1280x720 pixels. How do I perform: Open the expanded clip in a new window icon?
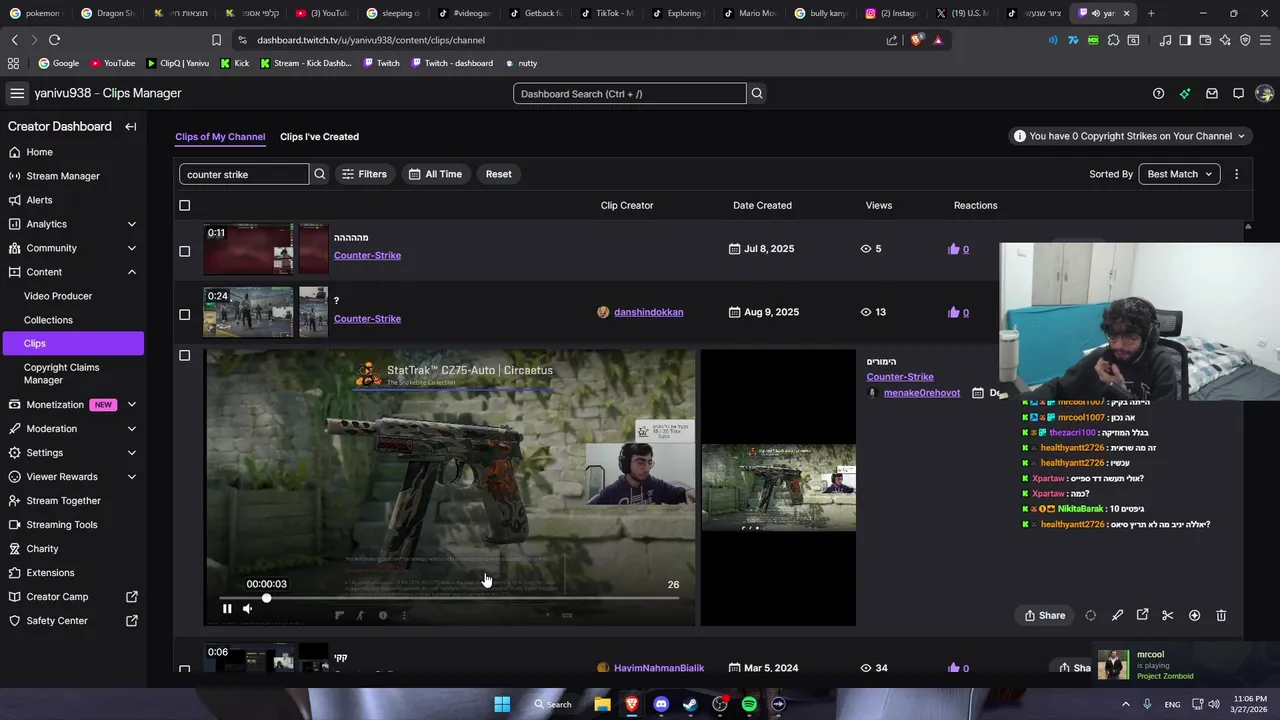tap(1142, 615)
